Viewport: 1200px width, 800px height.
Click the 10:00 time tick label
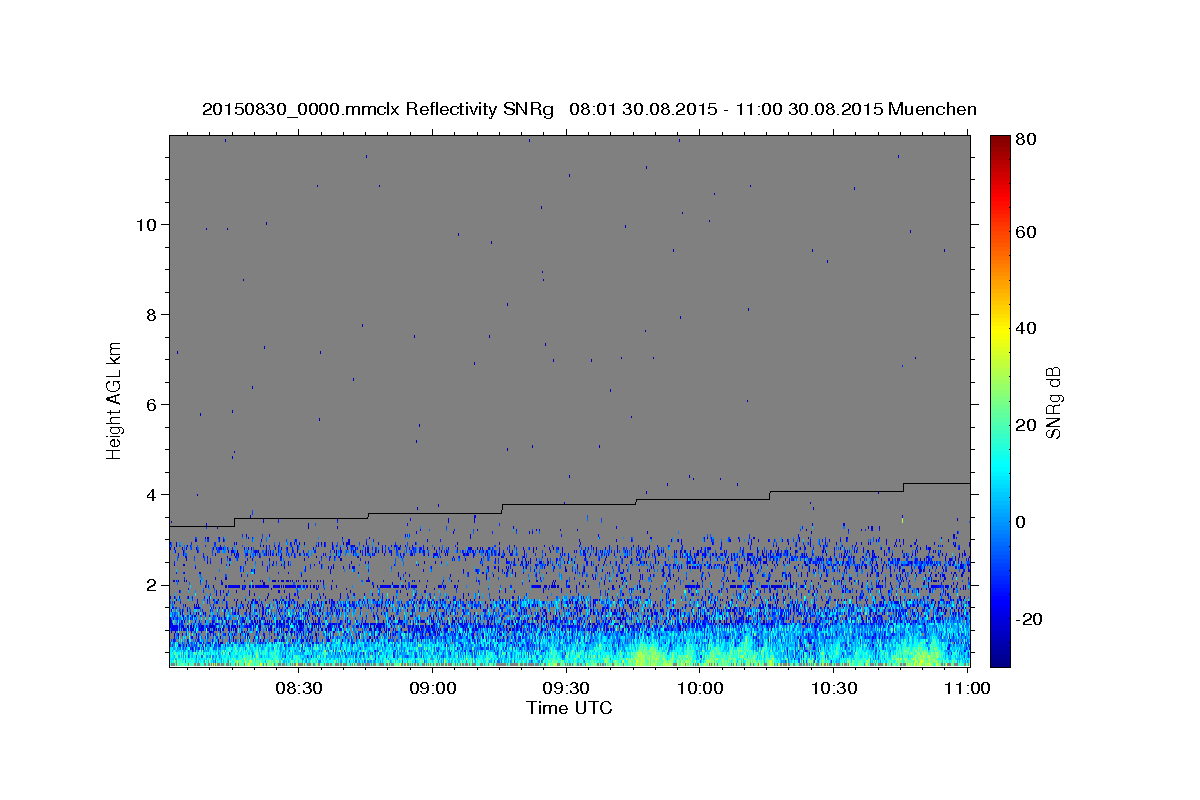pyautogui.click(x=700, y=688)
